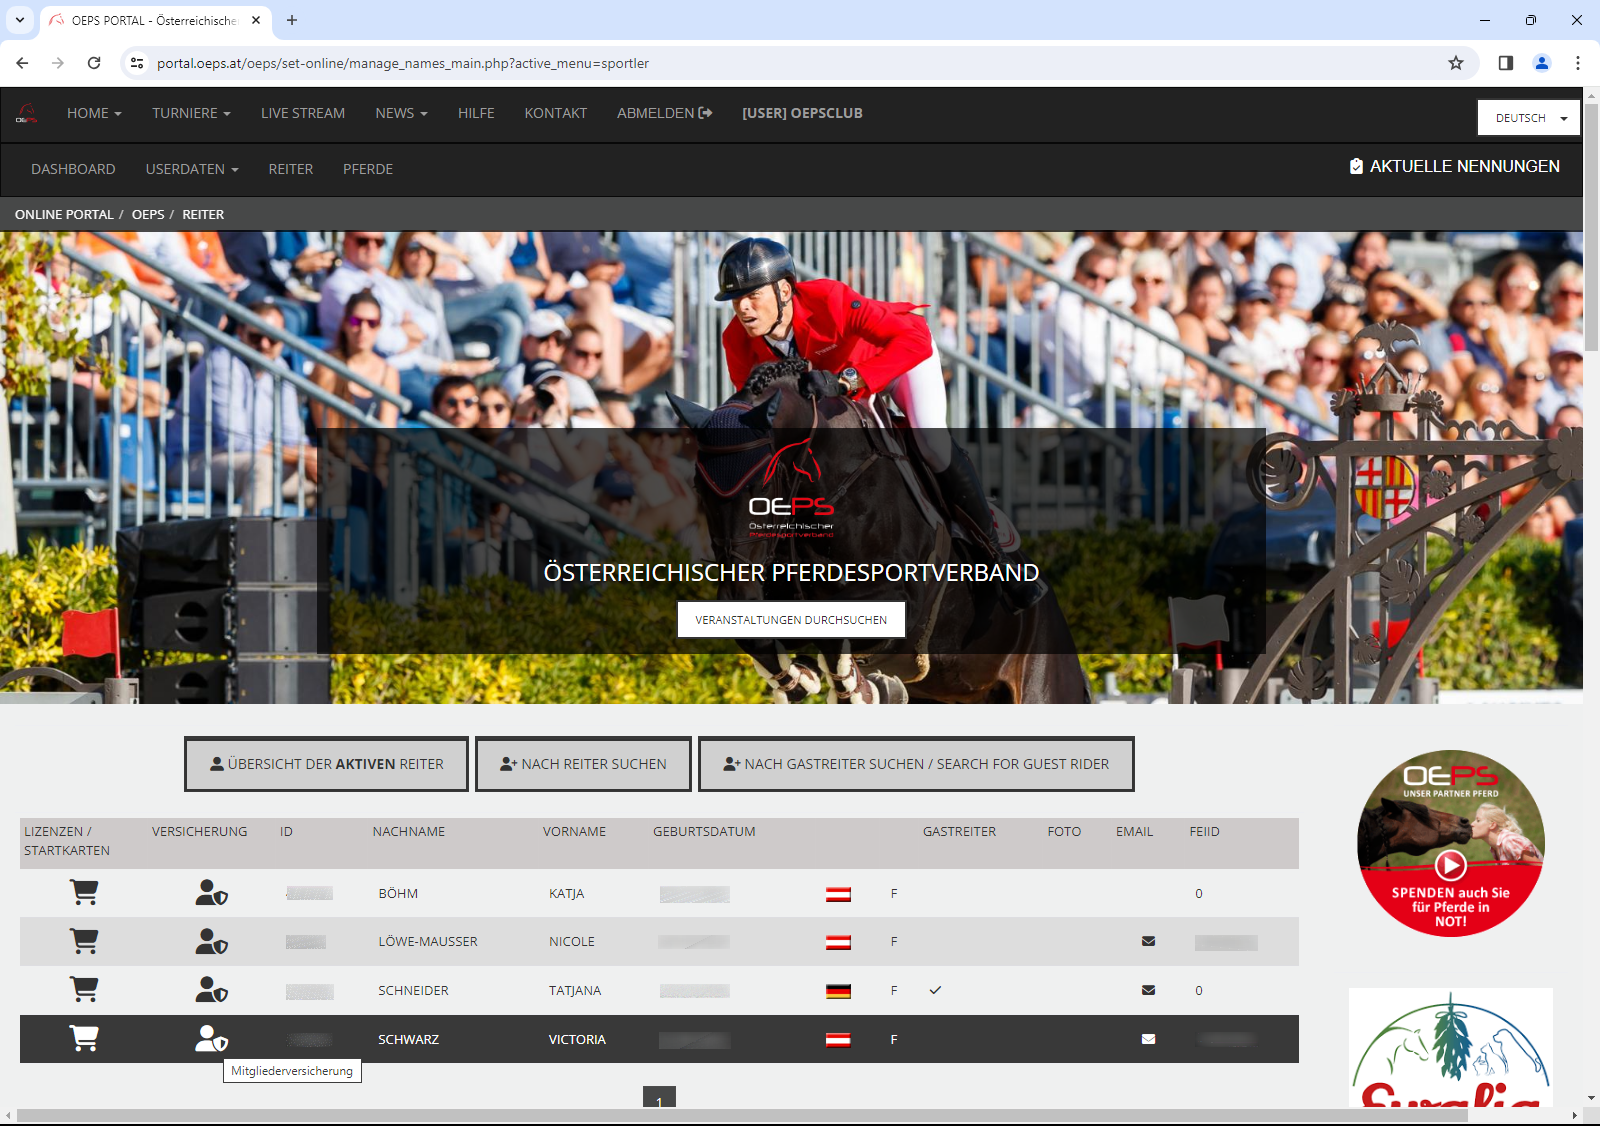The width and height of the screenshot is (1600, 1126).
Task: Click the Suralia advertisement banner
Action: click(x=1451, y=1047)
